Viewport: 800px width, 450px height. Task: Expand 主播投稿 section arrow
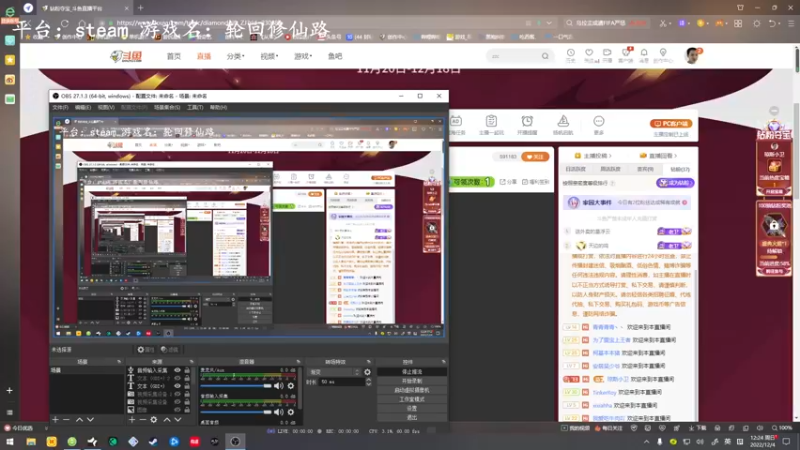point(610,156)
